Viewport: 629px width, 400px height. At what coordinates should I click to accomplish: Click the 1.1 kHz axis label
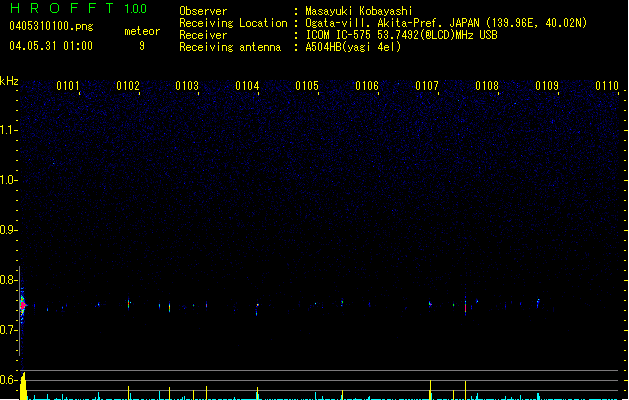pos(7,130)
